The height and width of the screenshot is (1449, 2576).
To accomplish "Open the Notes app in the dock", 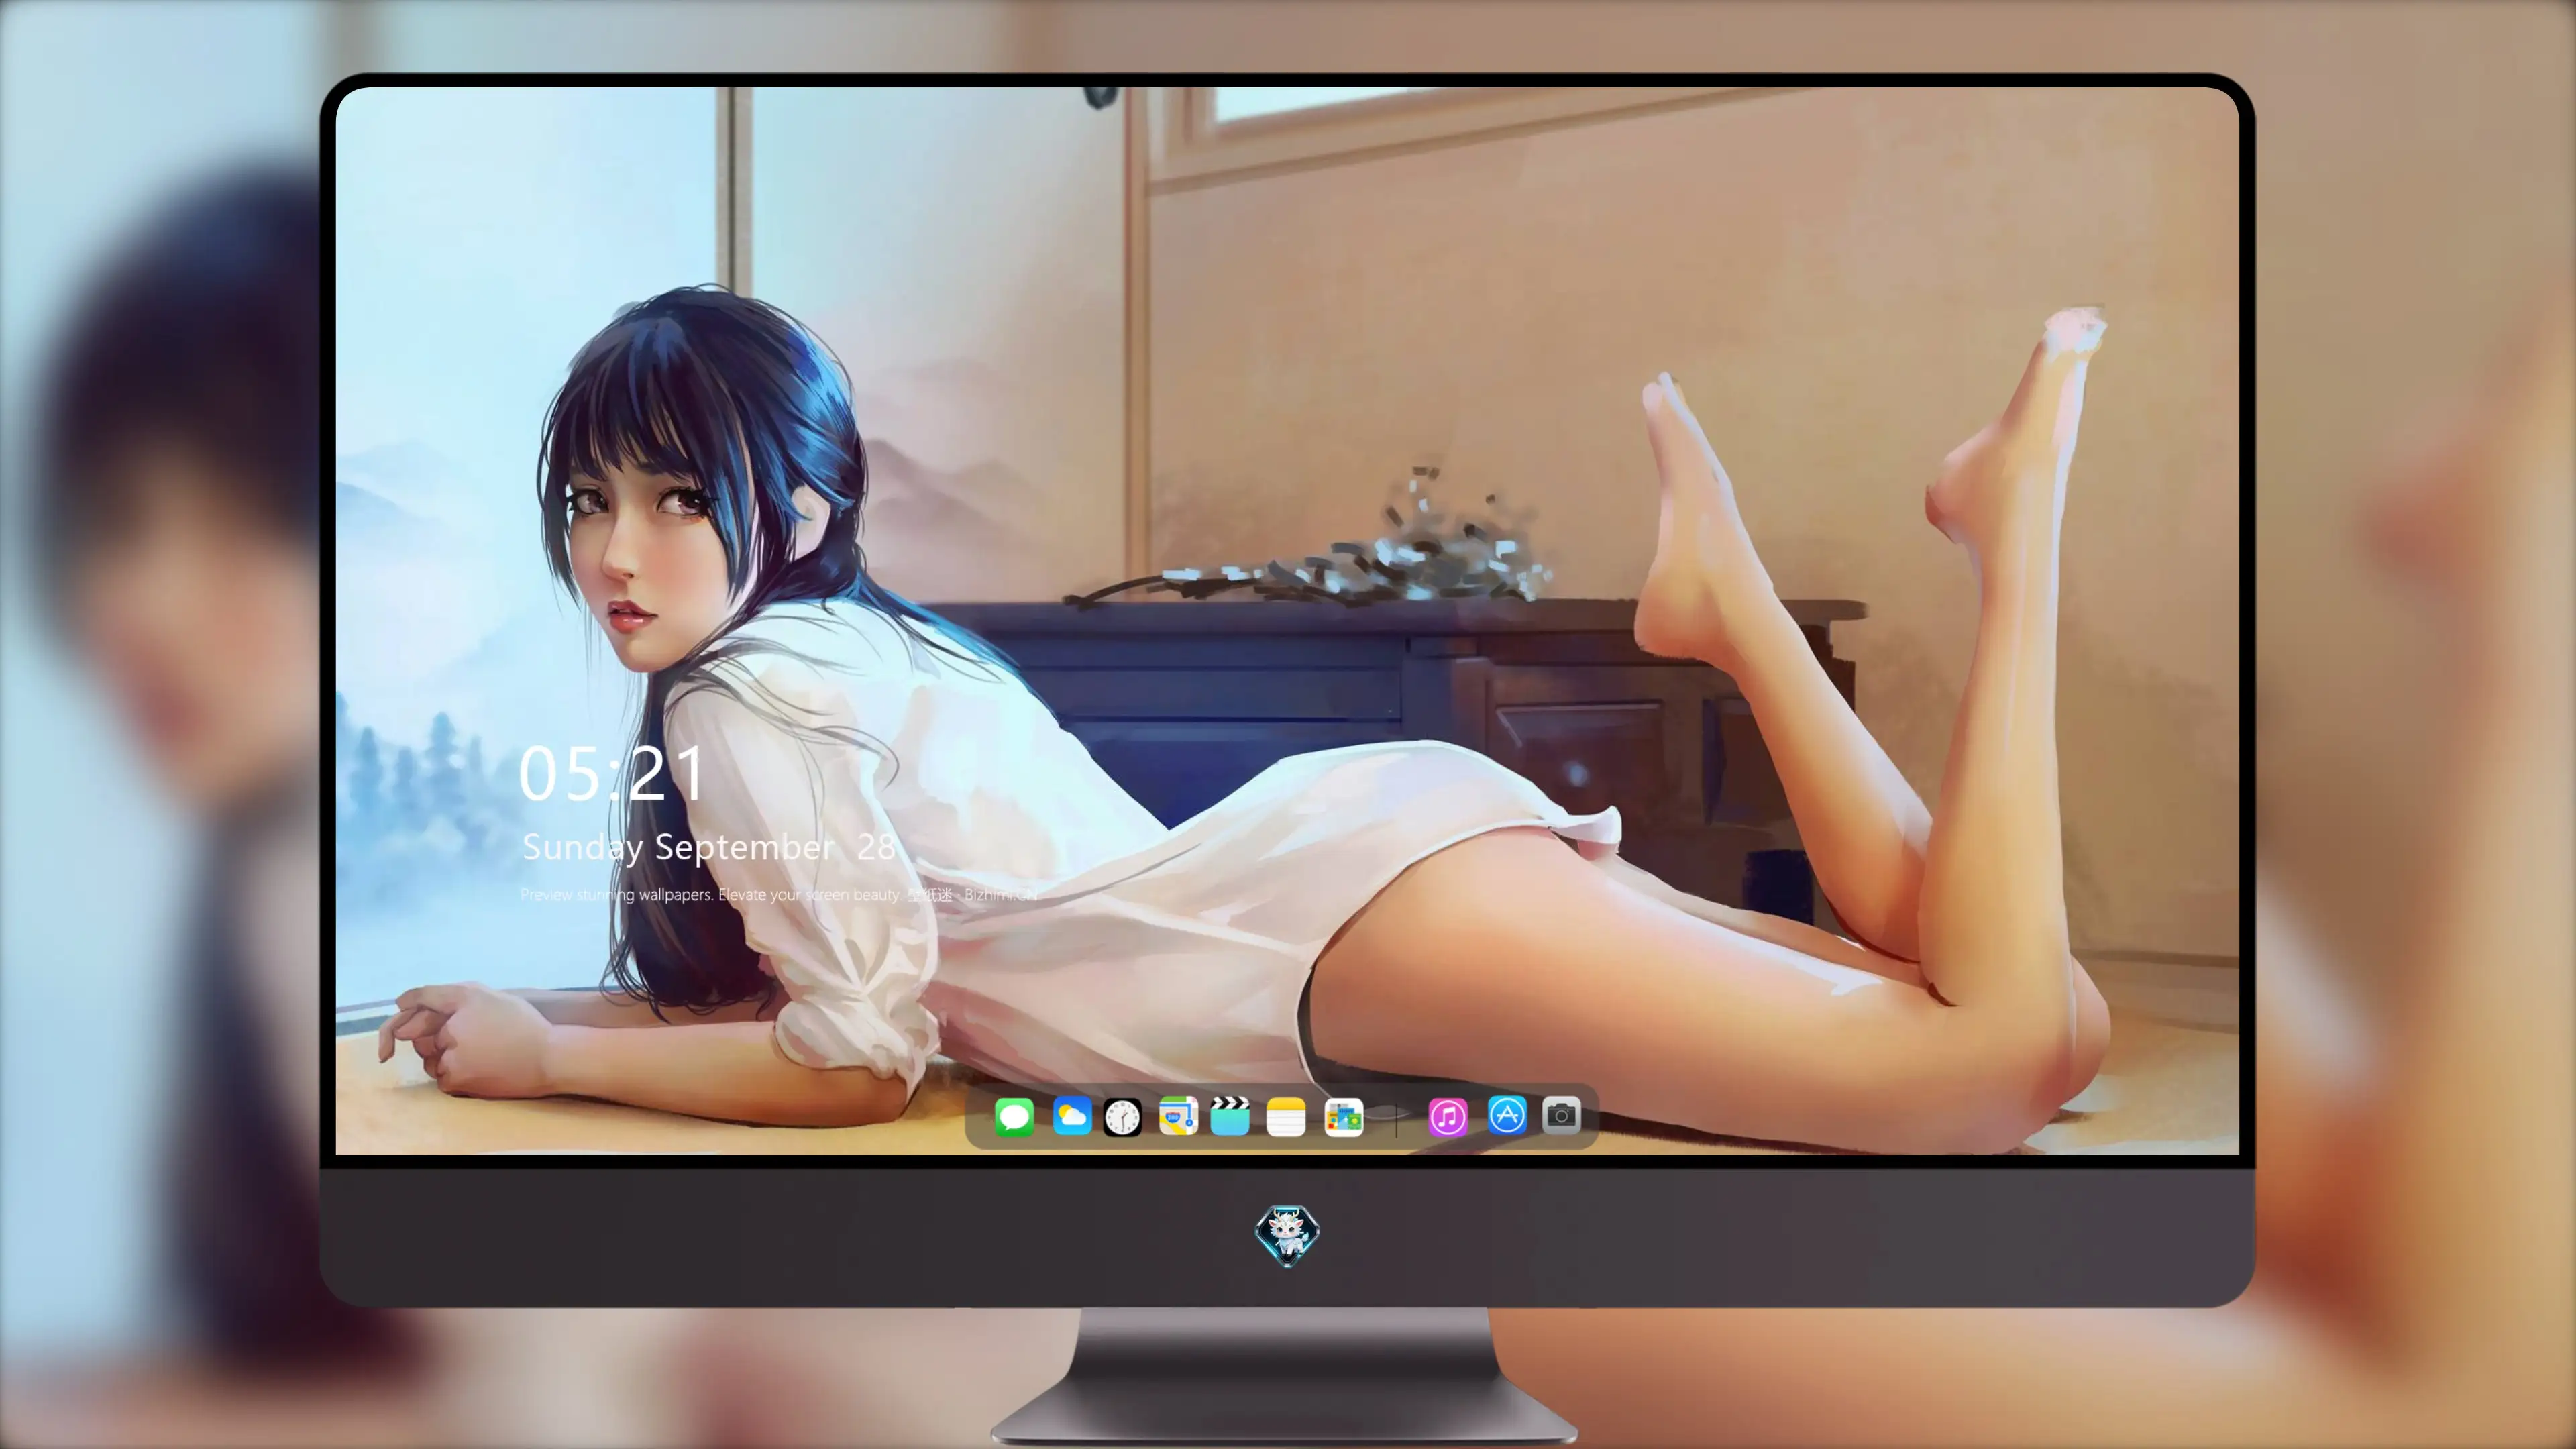I will pyautogui.click(x=1286, y=1116).
